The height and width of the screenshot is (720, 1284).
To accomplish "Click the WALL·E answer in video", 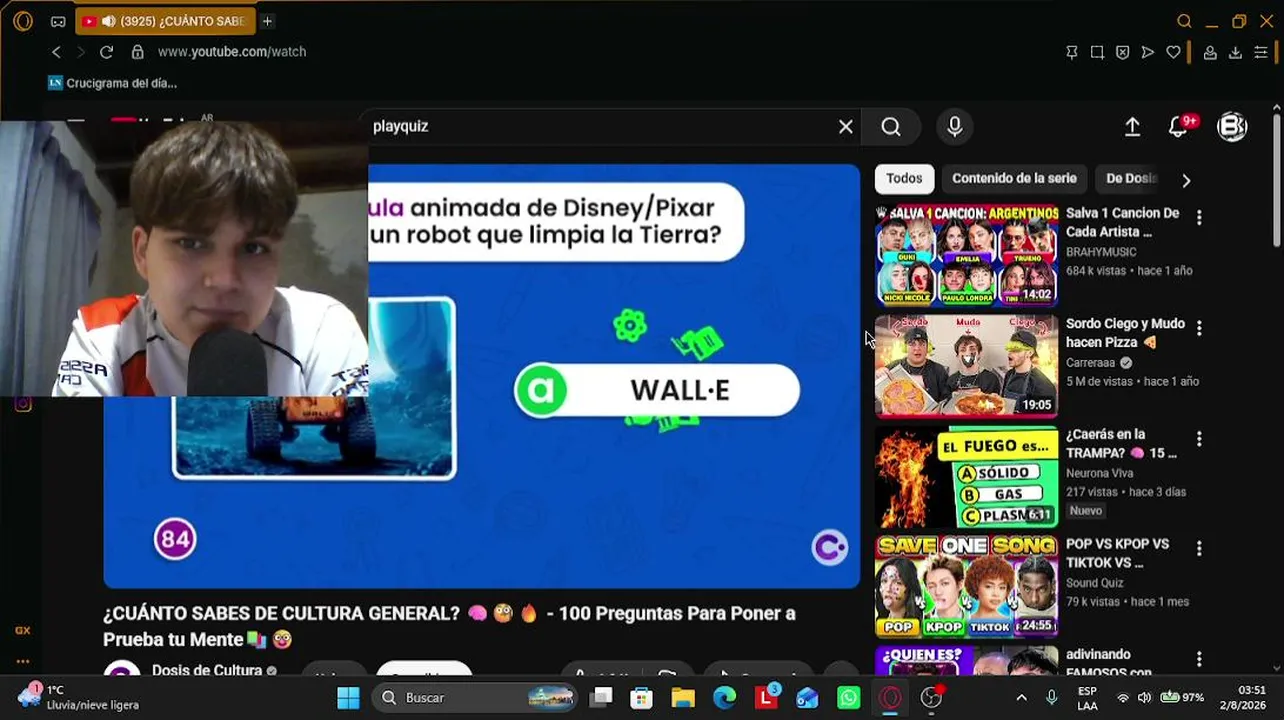I will (x=657, y=390).
